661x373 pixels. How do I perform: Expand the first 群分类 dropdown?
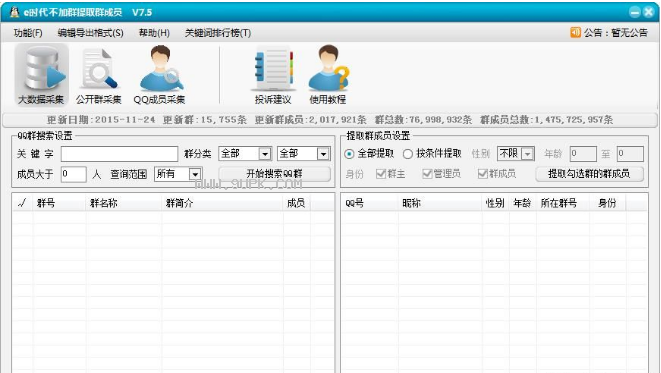pyautogui.click(x=265, y=154)
